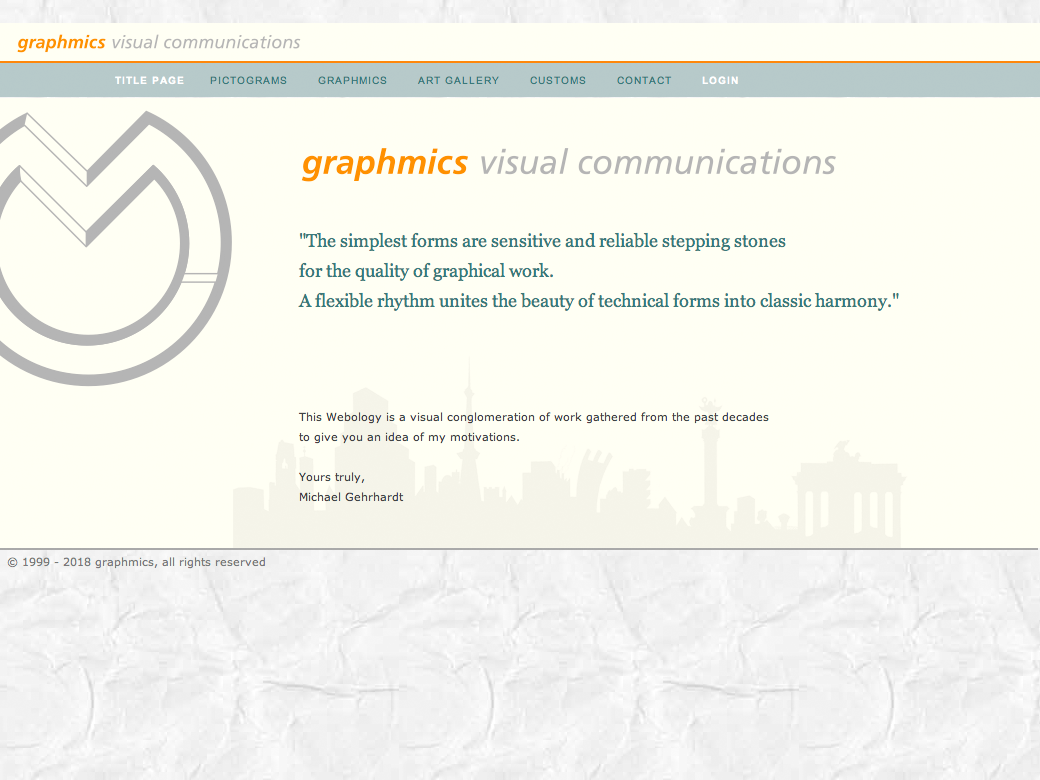Open the Graphmics navigation item

pyautogui.click(x=352, y=80)
